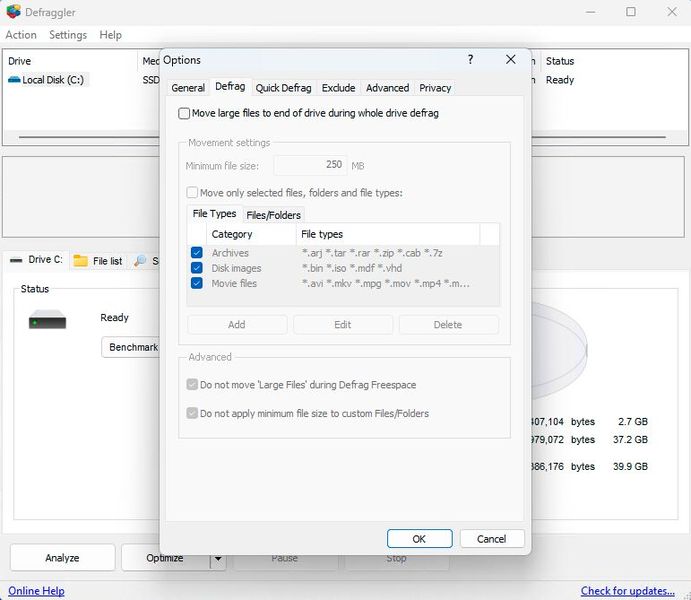Switch to the File list tab
691x600 pixels.
(98, 261)
